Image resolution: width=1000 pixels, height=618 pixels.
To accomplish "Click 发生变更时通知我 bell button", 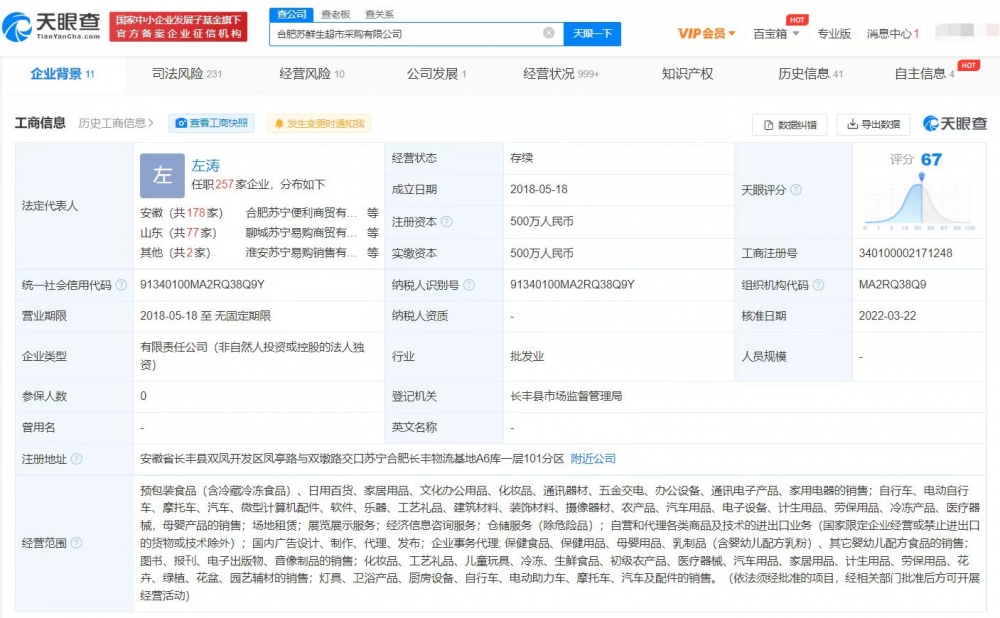I will pyautogui.click(x=319, y=124).
